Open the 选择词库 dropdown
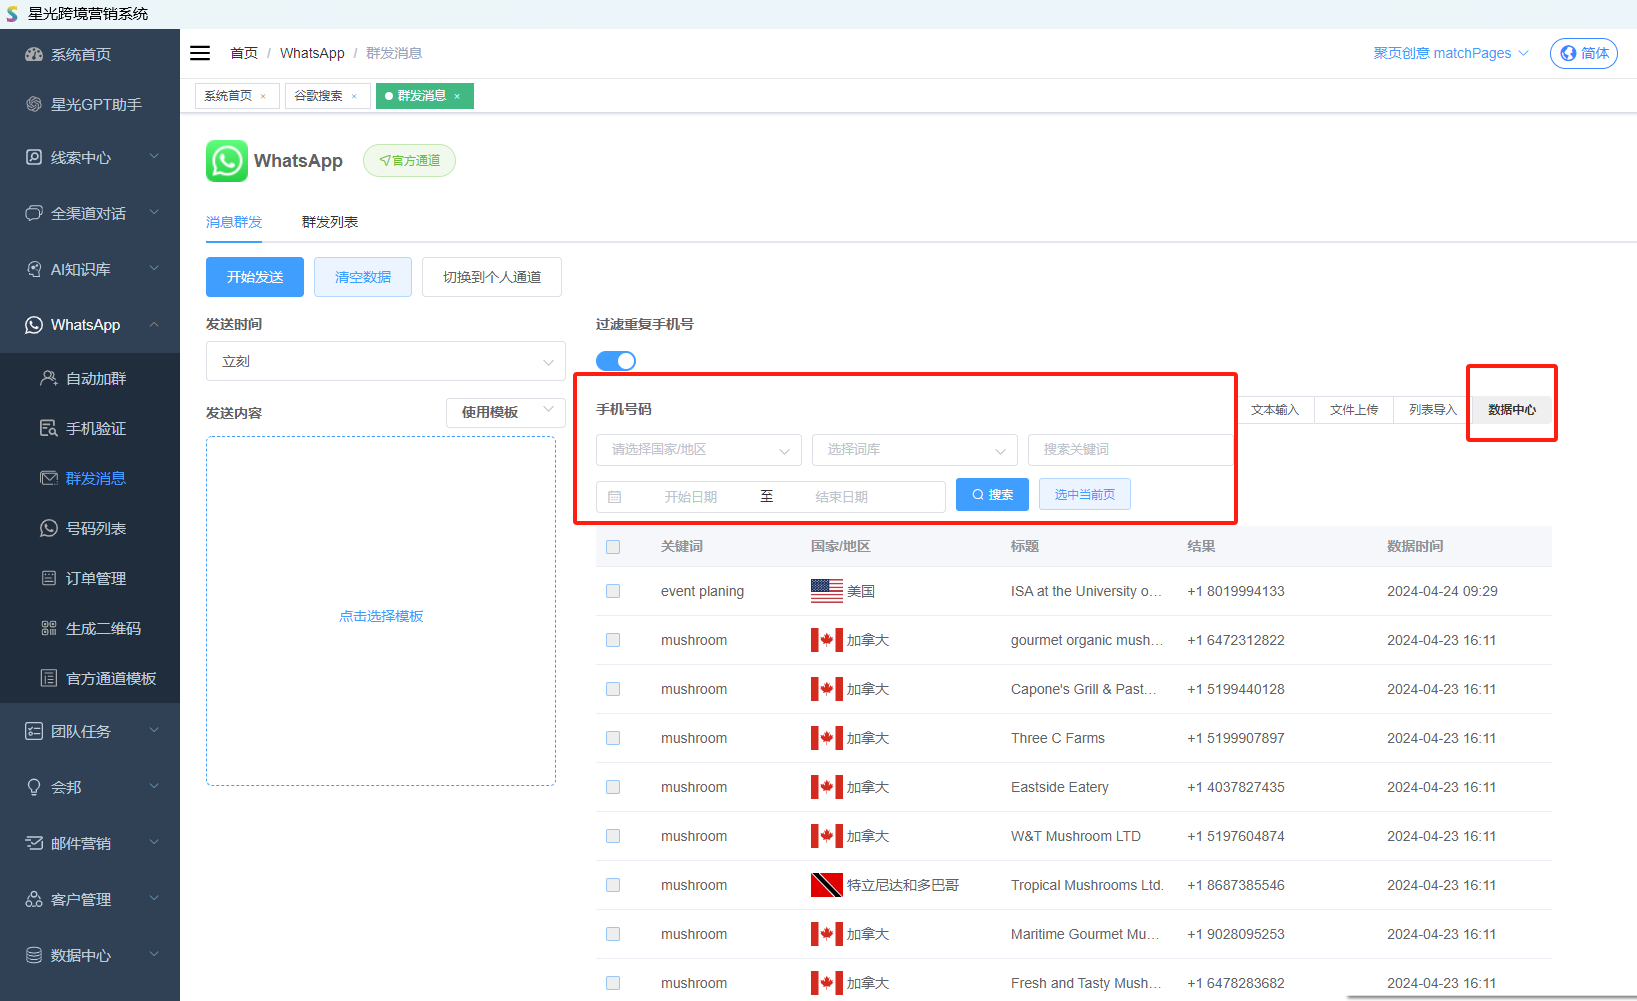The width and height of the screenshot is (1637, 1001). (x=915, y=450)
